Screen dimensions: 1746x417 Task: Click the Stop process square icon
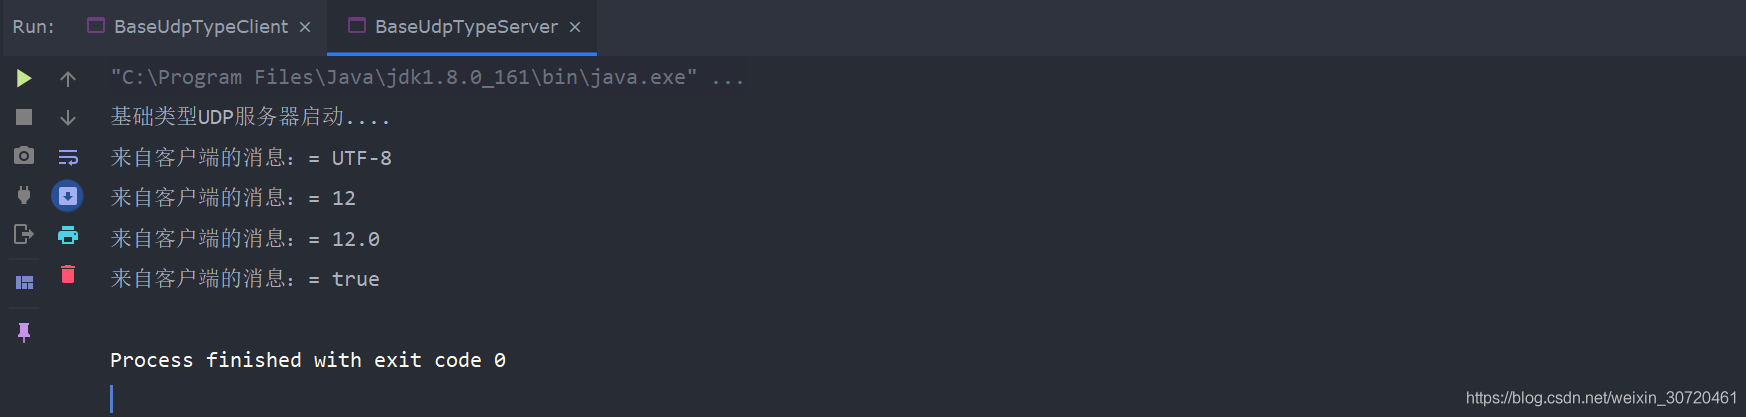click(24, 117)
